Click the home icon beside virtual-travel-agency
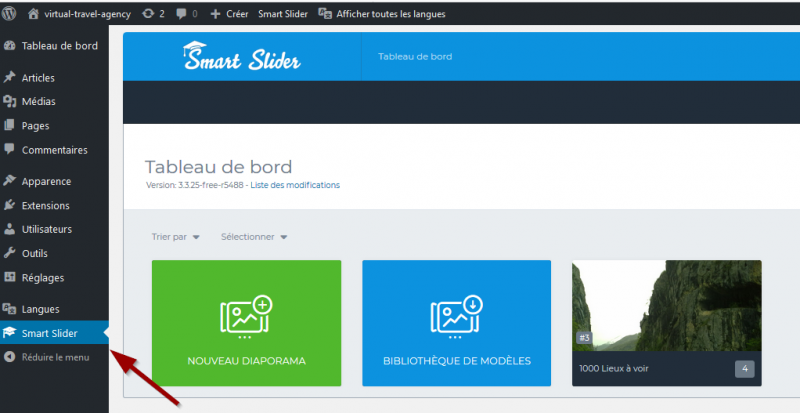Image resolution: width=800 pixels, height=413 pixels. coord(33,14)
